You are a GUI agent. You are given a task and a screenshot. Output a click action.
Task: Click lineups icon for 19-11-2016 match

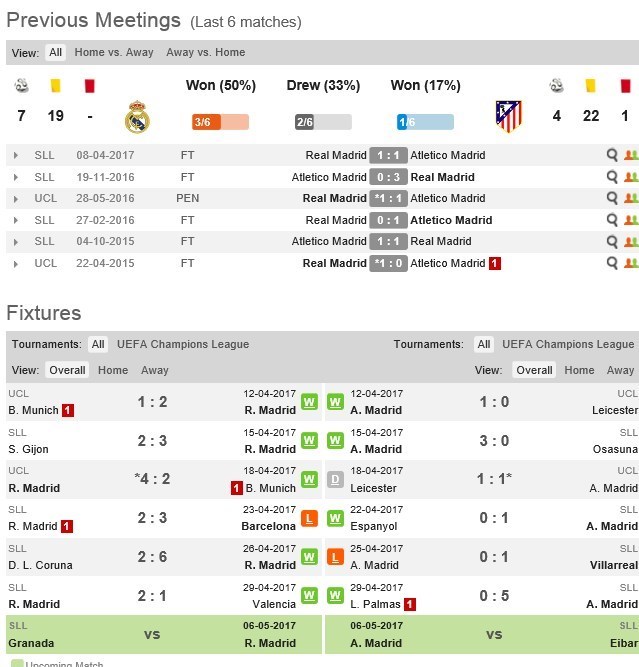[x=630, y=177]
